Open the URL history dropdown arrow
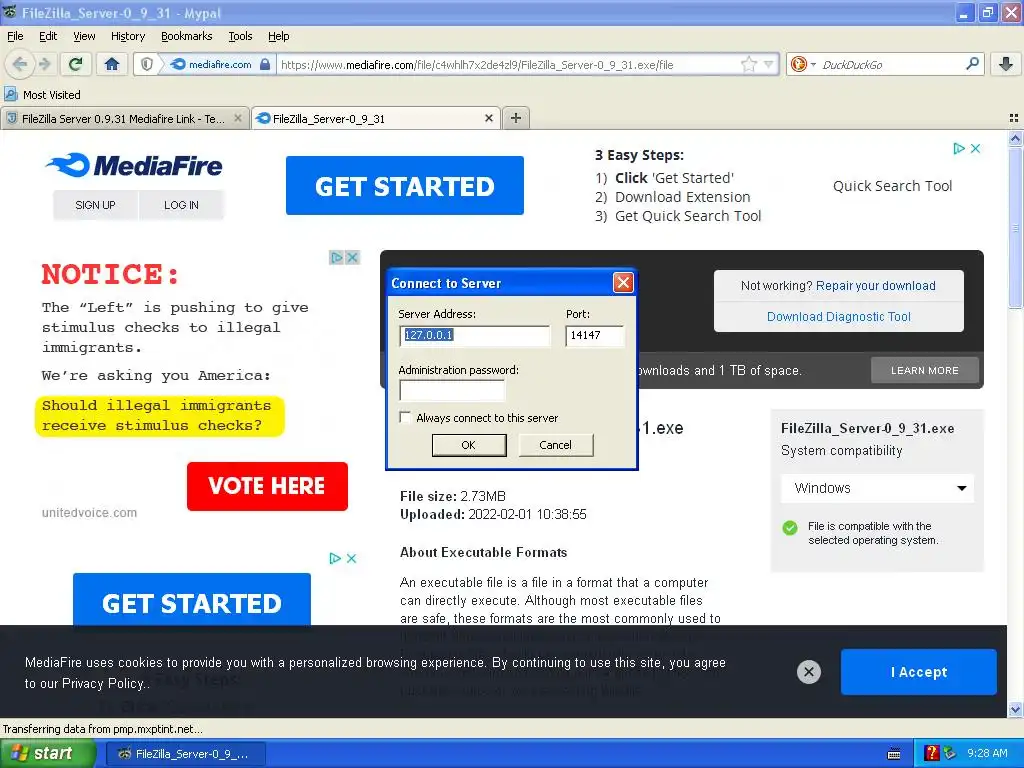Image resolution: width=1024 pixels, height=768 pixels. tap(769, 64)
